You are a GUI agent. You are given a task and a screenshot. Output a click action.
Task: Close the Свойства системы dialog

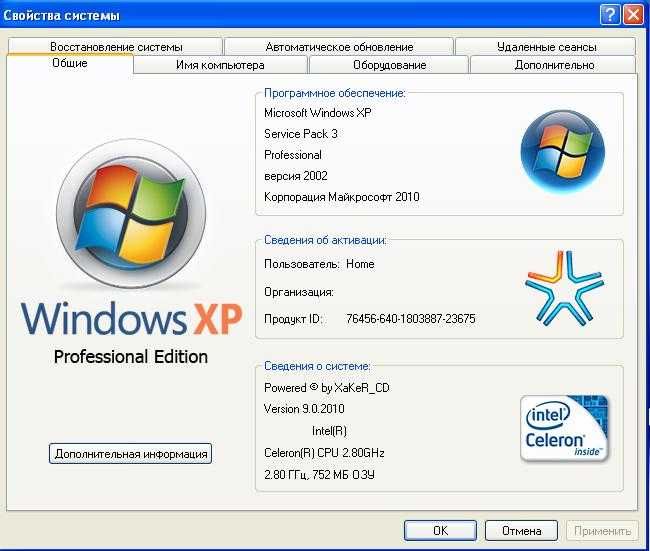pos(633,15)
